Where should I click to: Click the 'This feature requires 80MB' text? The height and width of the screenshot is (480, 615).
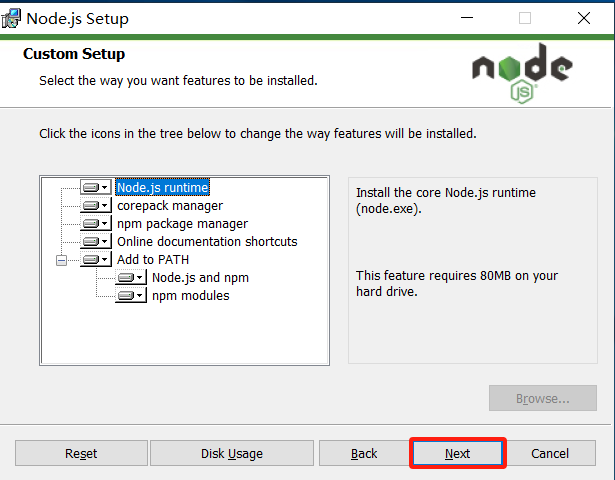coord(457,284)
